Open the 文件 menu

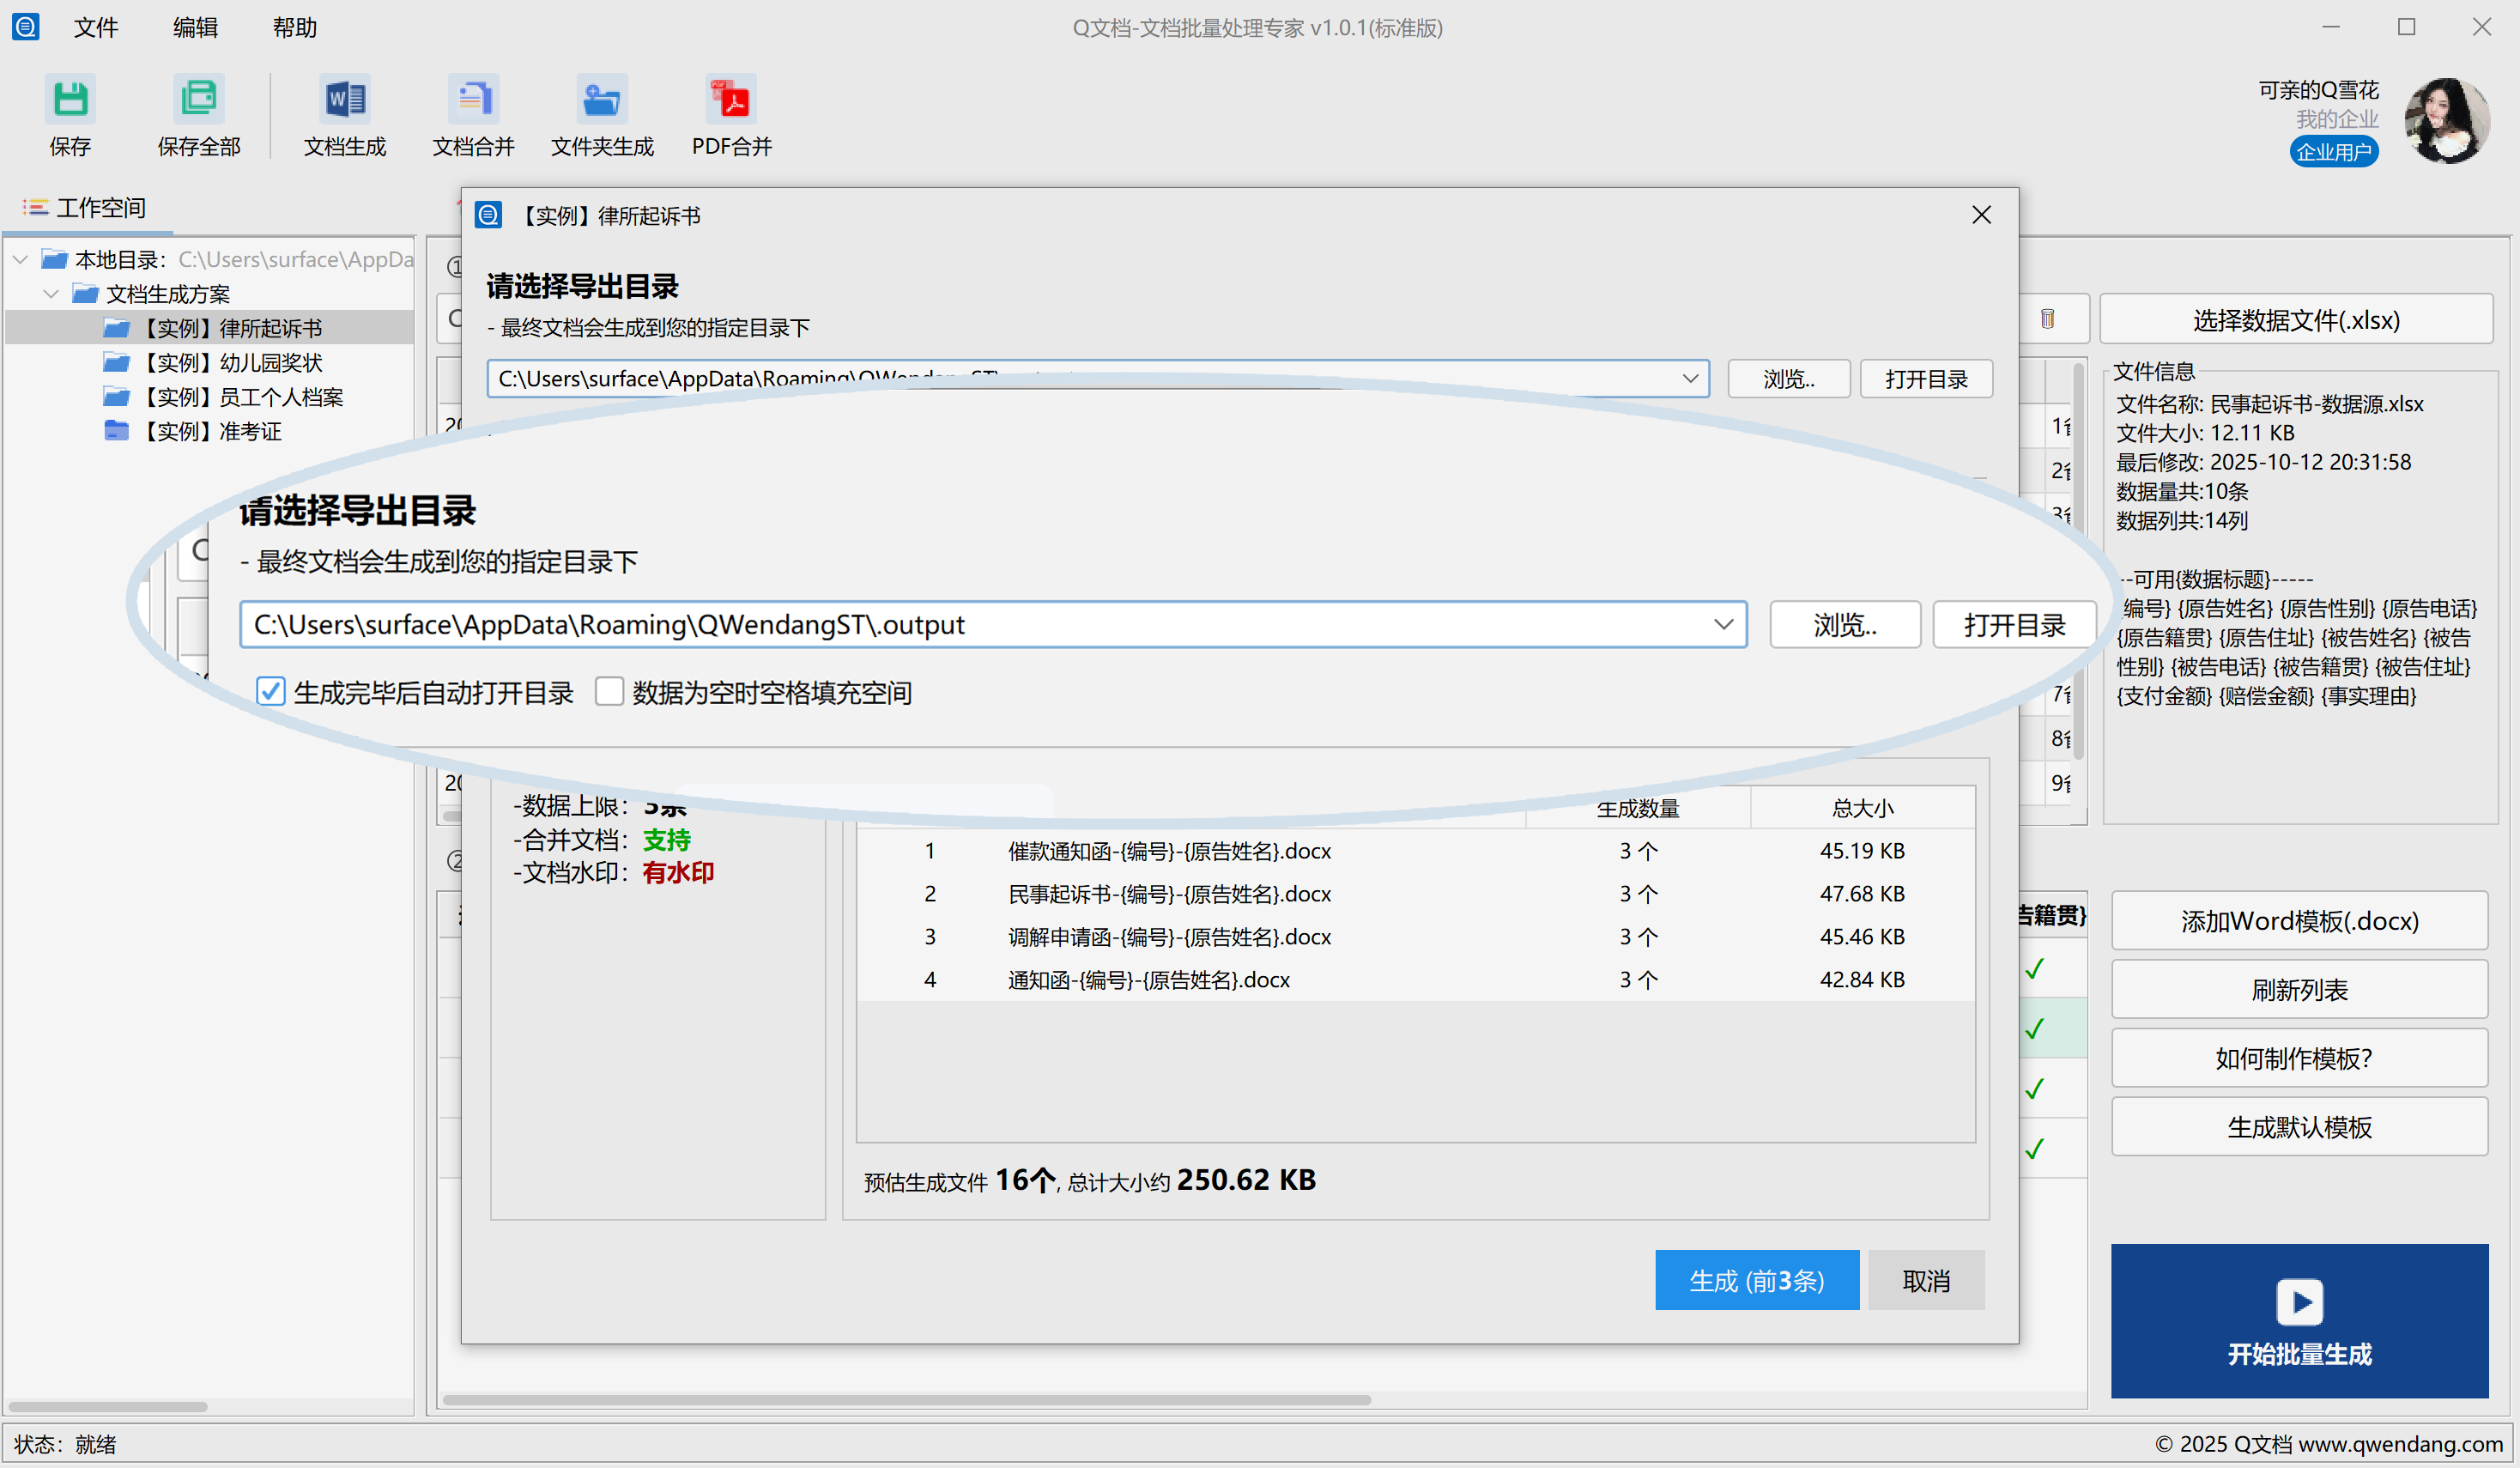(x=96, y=28)
